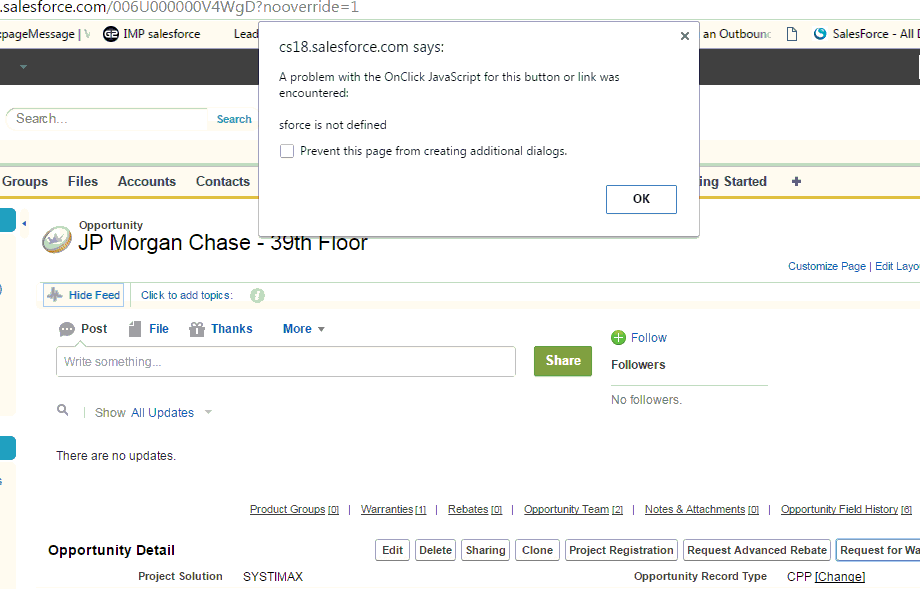Open the Getting Started tab
The width and height of the screenshot is (920, 589).
(x=733, y=182)
